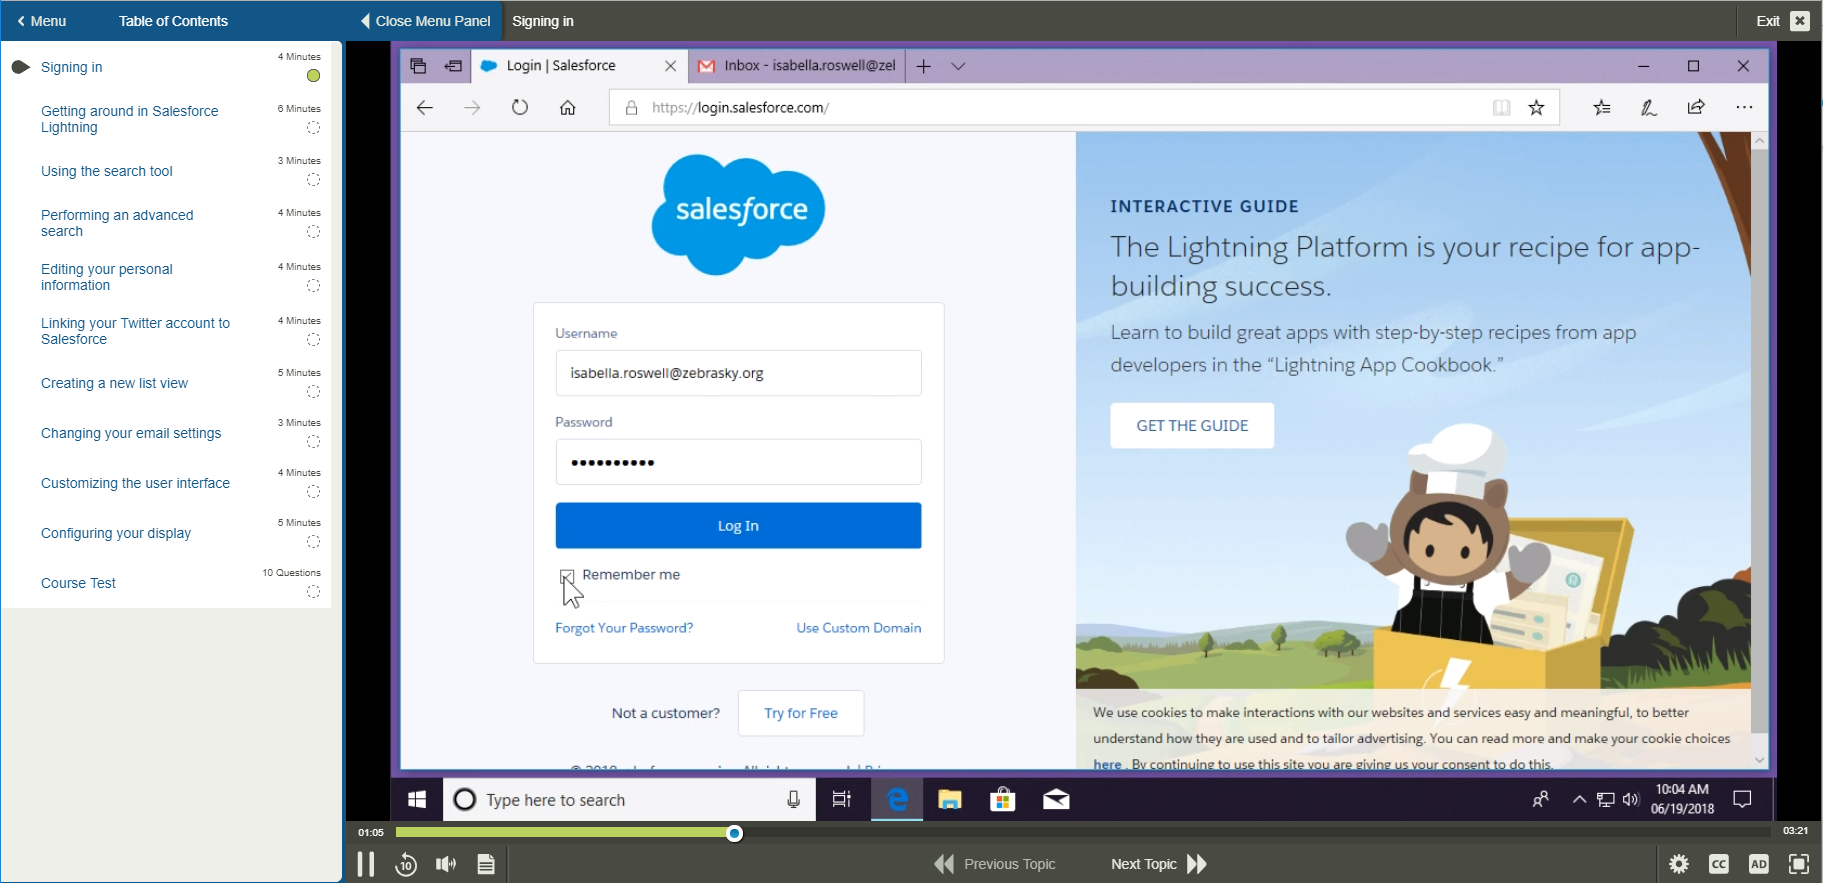The height and width of the screenshot is (883, 1823).
Task: Collapse sidebar with Close Menu Panel
Action: click(425, 21)
